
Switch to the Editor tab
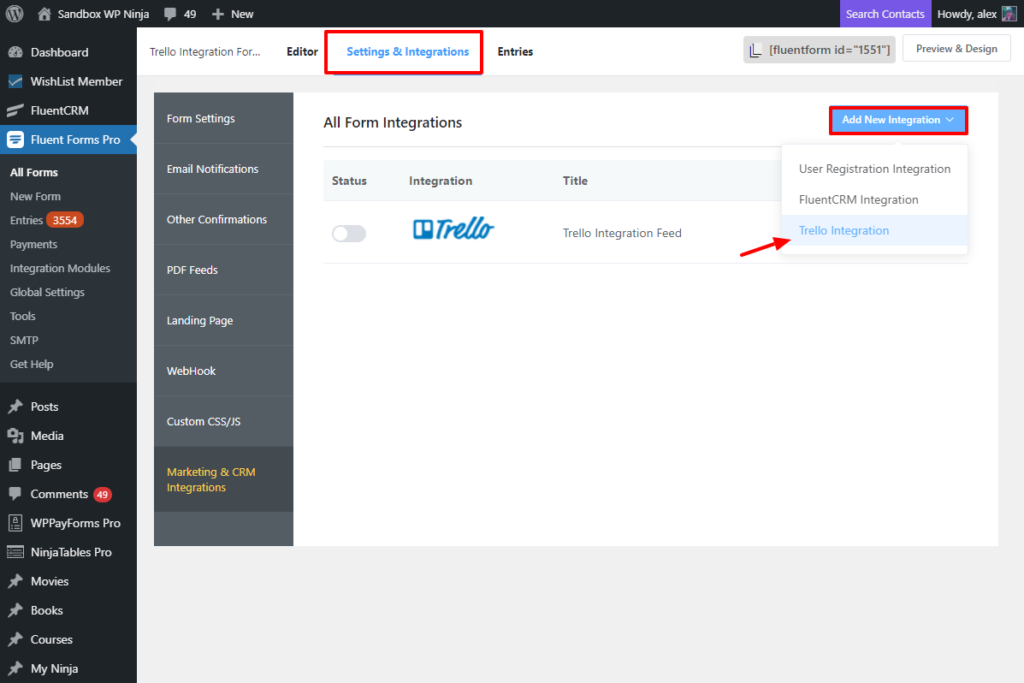[x=302, y=52]
